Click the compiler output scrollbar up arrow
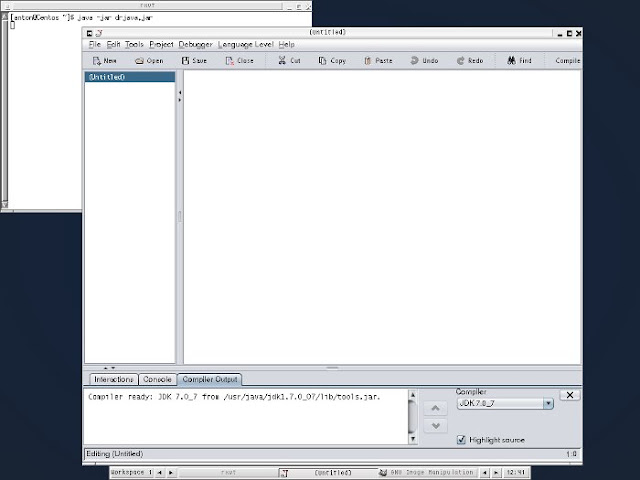The image size is (640, 480). [413, 395]
